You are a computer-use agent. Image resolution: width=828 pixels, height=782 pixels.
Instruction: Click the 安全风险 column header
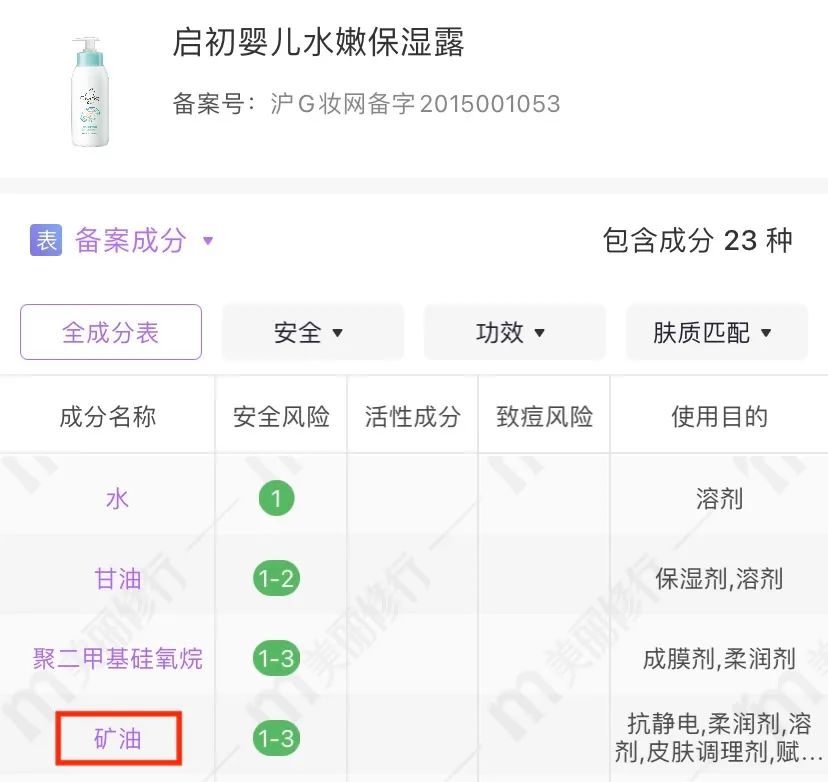[x=281, y=416]
